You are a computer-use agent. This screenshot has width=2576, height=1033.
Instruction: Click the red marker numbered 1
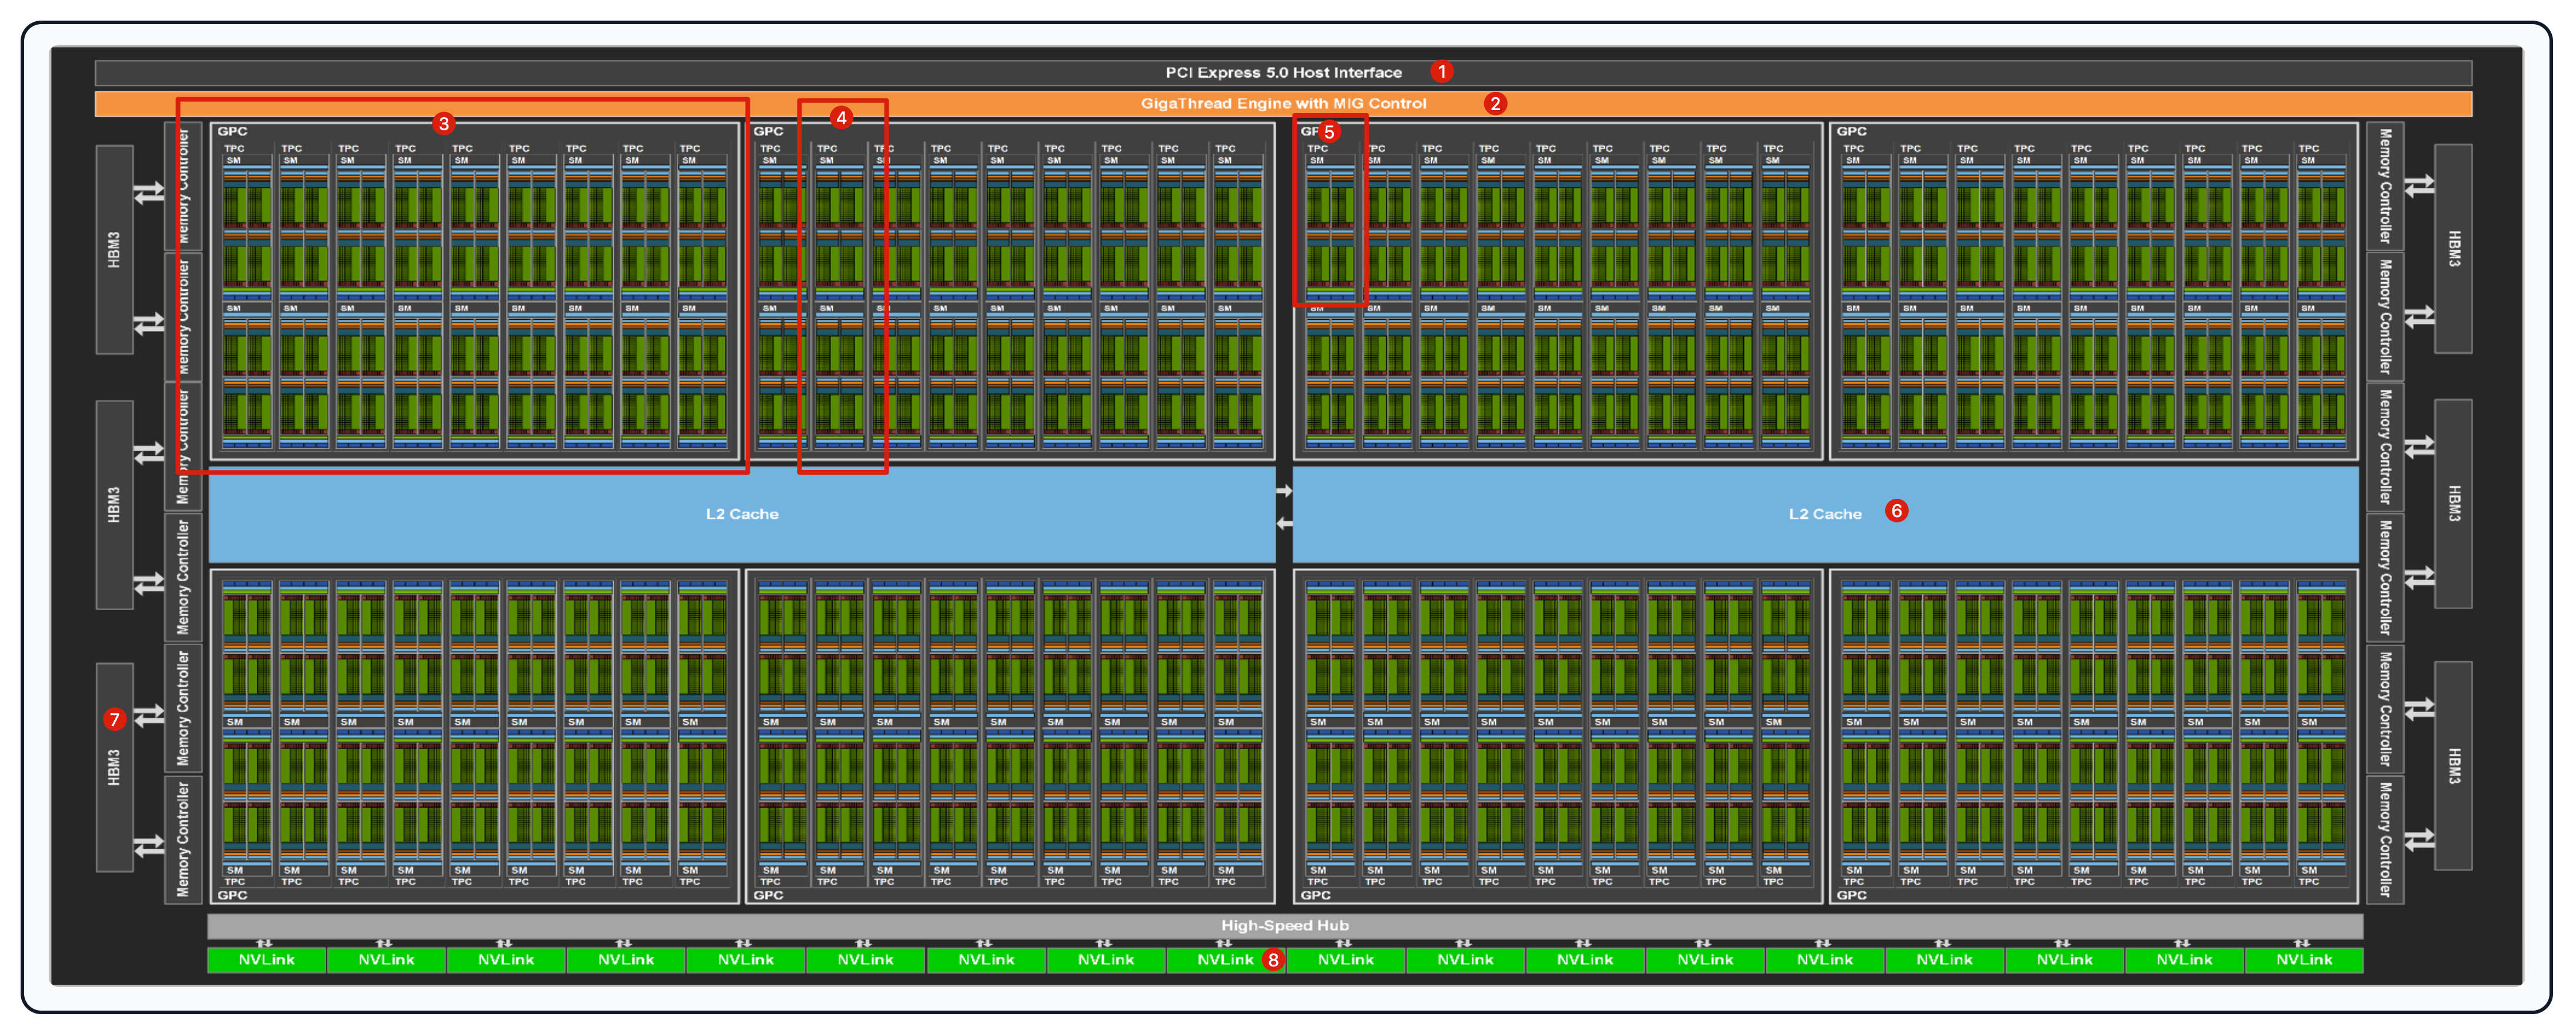point(1441,71)
